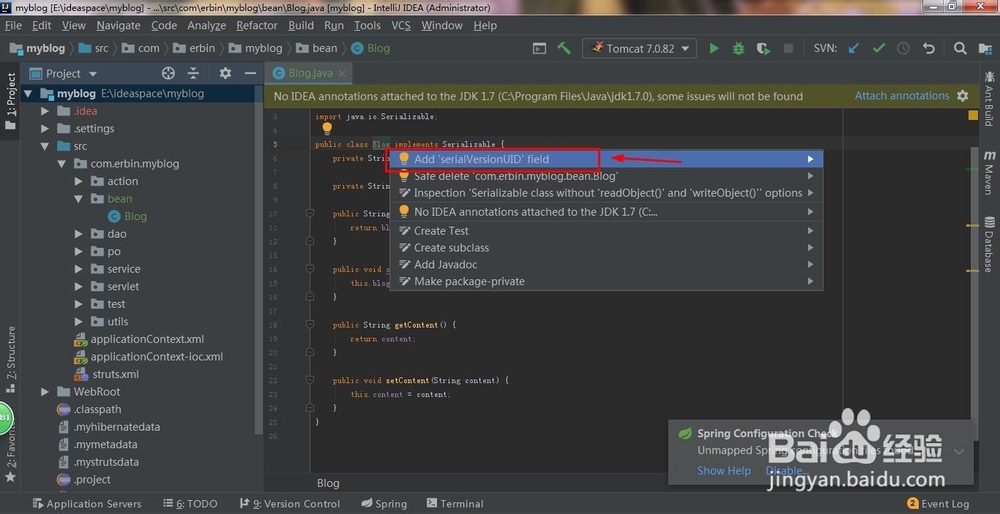Viewport: 1000px width, 514px height.
Task: Collapse all nodes in Project panel
Action: 193,73
